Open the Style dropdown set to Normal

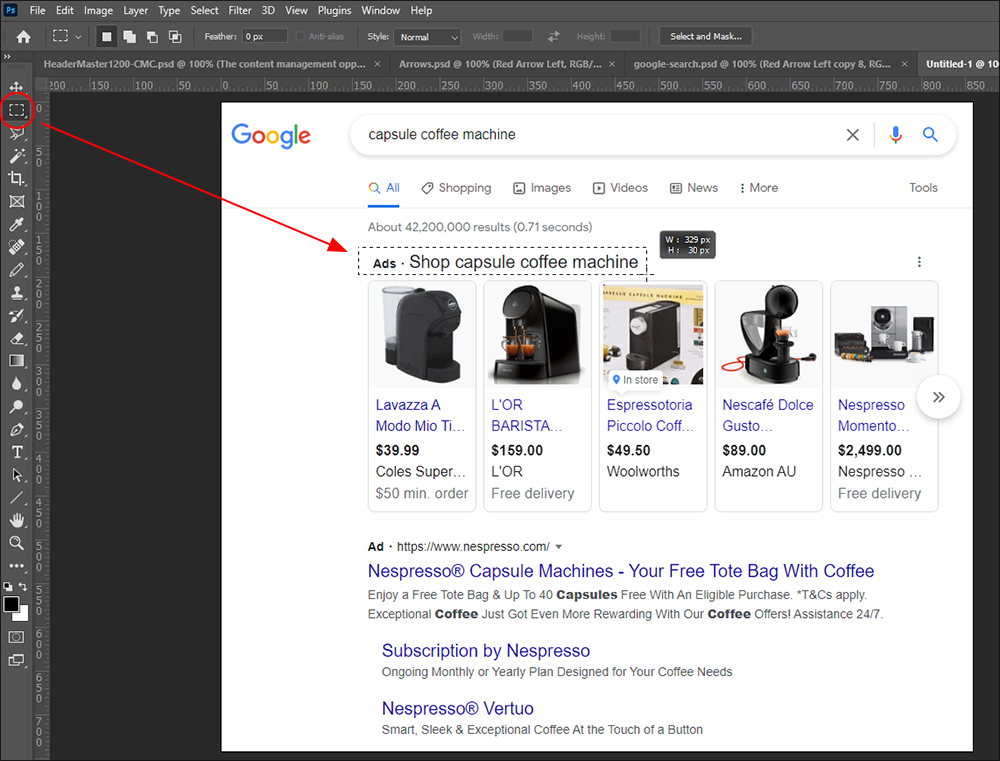click(427, 37)
